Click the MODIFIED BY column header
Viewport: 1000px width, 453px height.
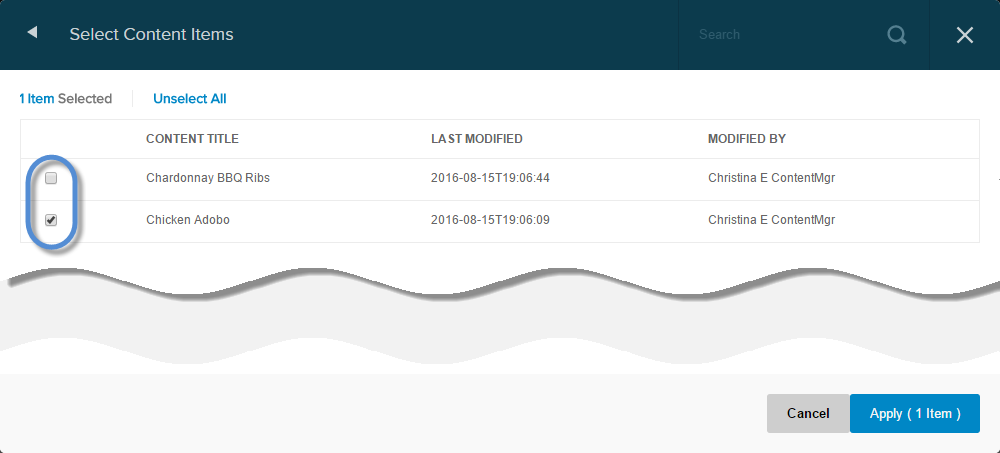coord(747,139)
